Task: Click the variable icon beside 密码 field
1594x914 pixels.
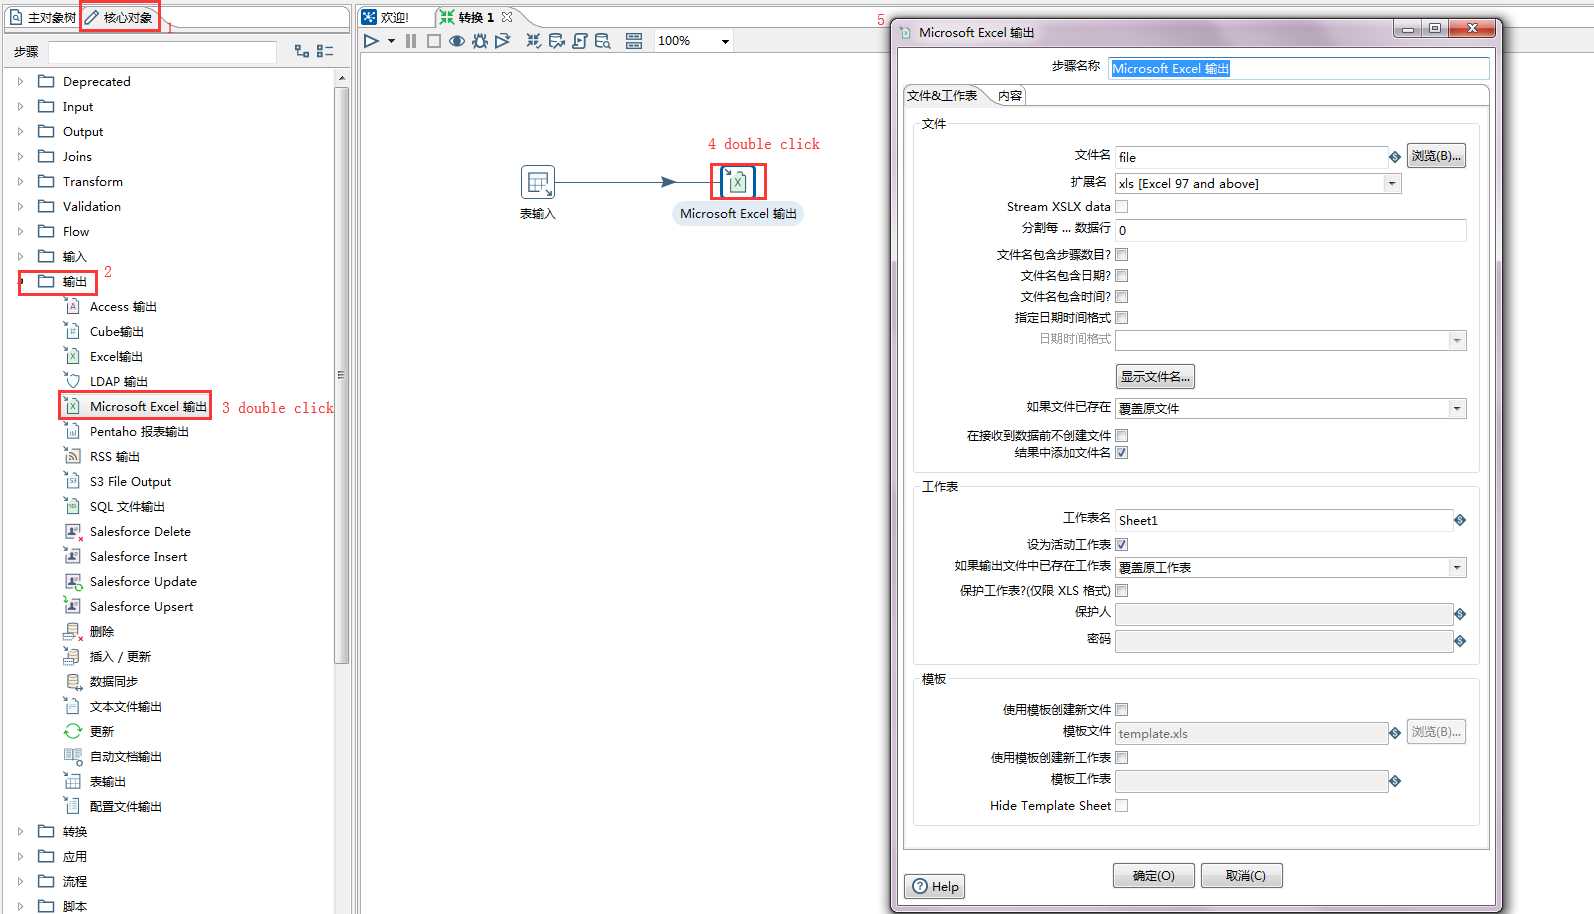Action: (x=1460, y=641)
